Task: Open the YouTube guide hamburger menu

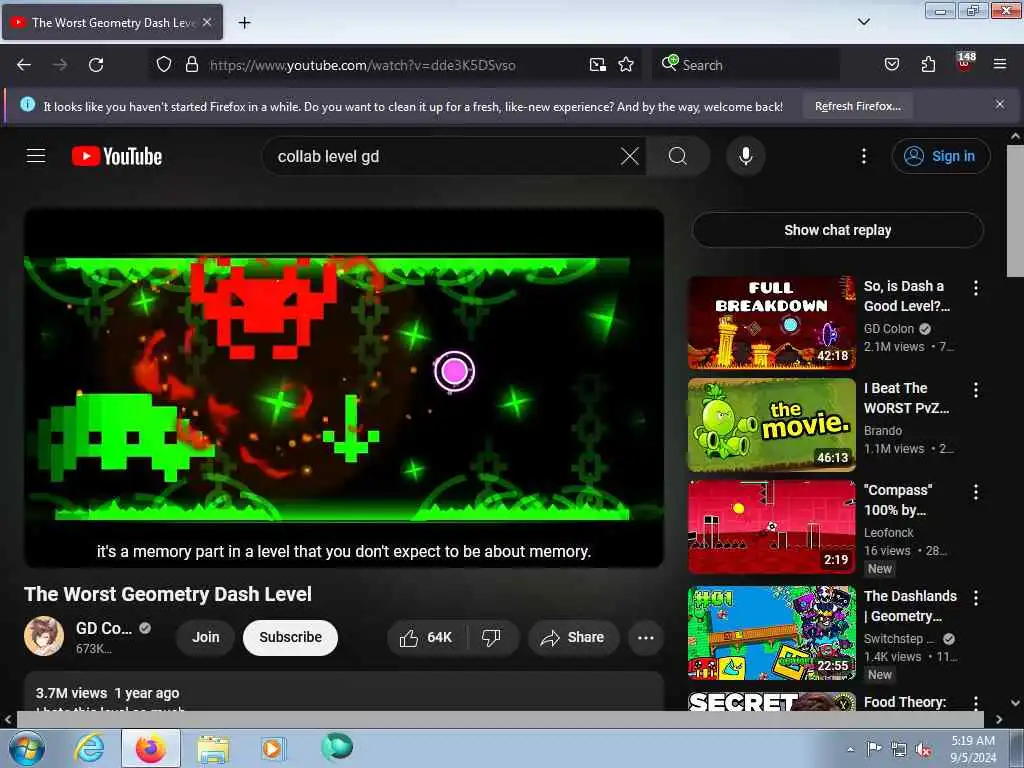Action: tap(36, 156)
